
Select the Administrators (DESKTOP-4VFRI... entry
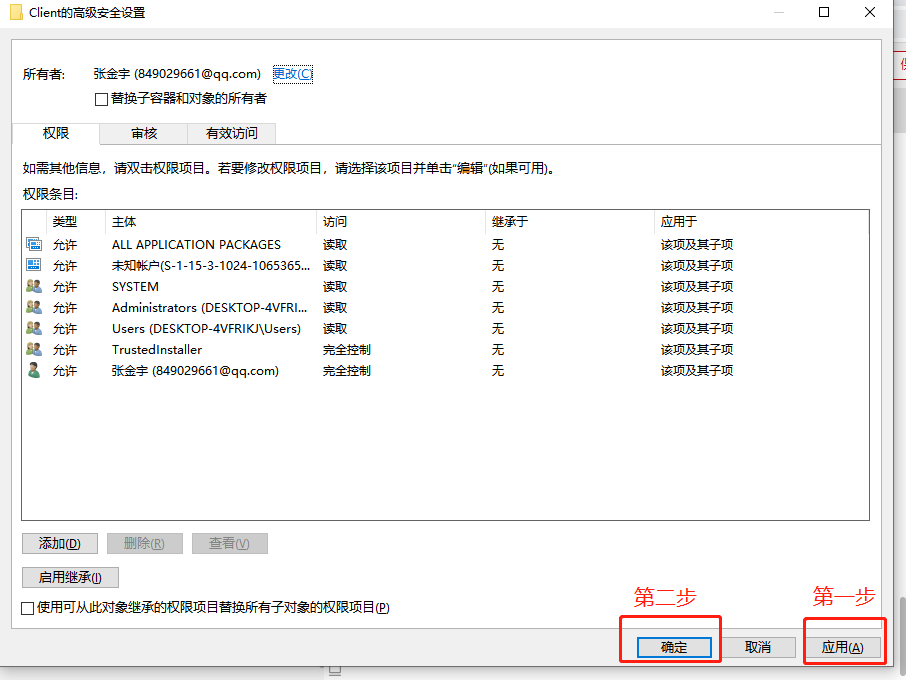pyautogui.click(x=445, y=307)
